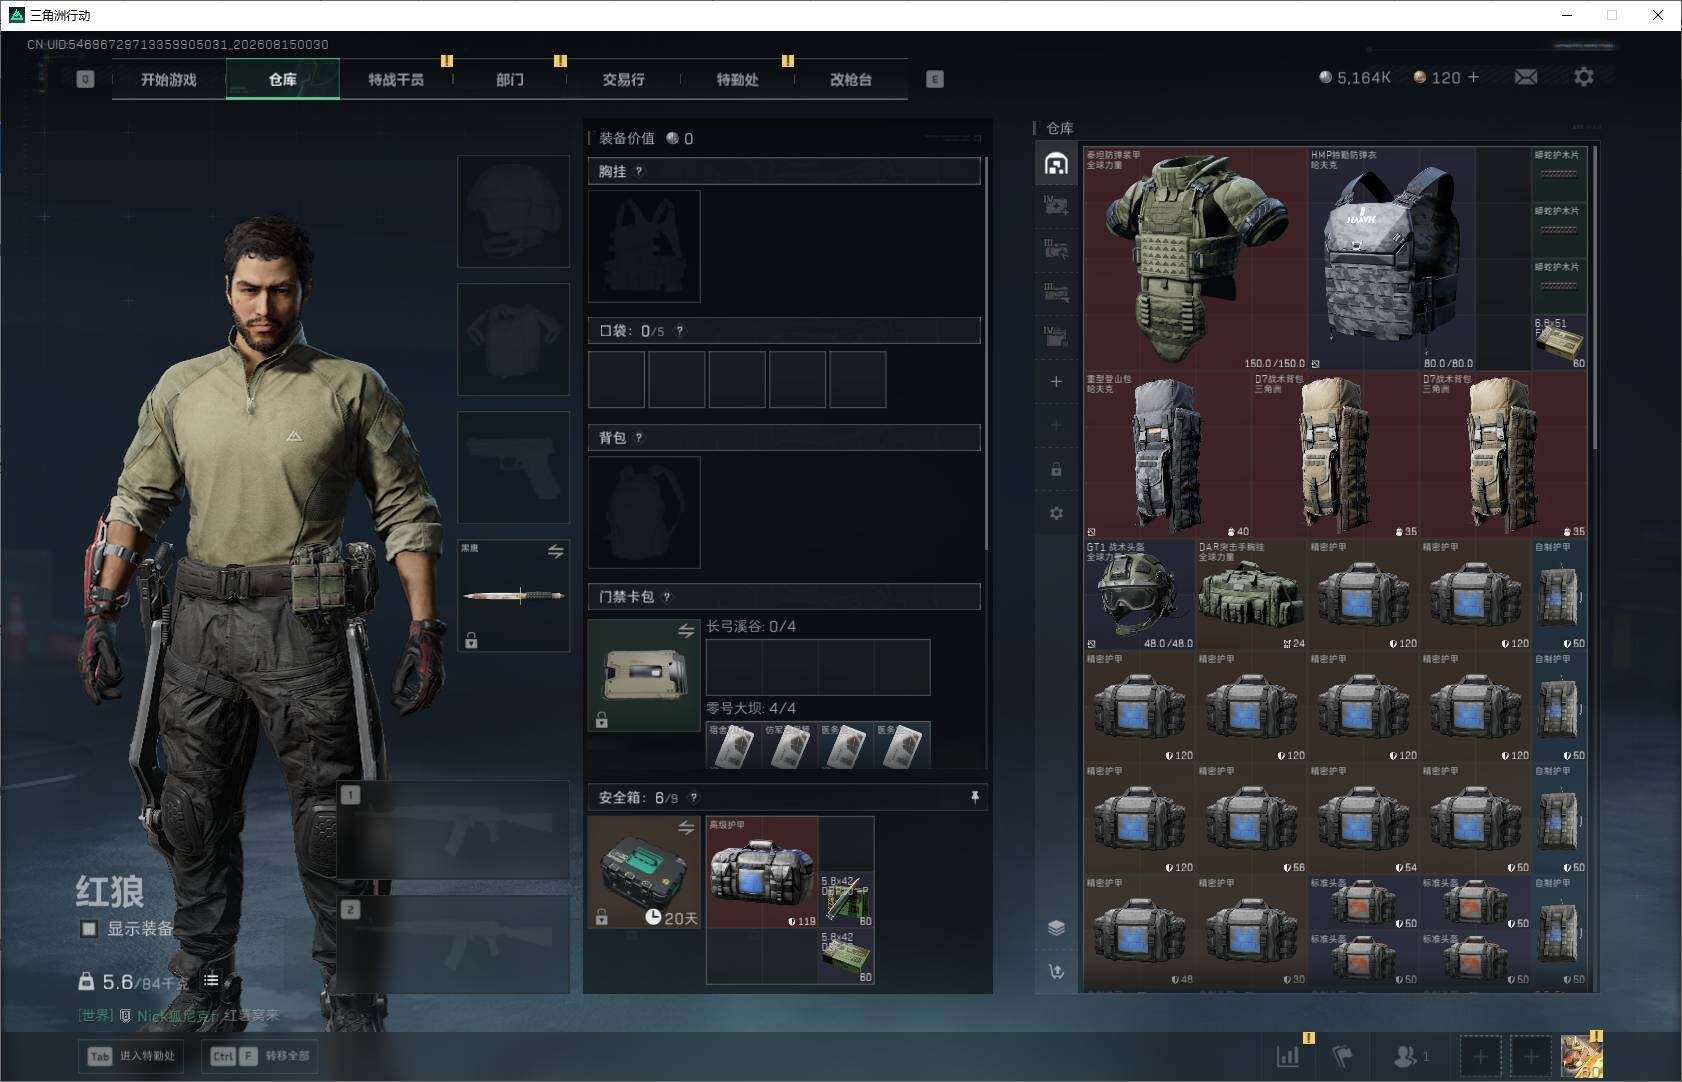Click the lock icon on knife slot
Screen dimensions: 1682x1082
pos(471,641)
